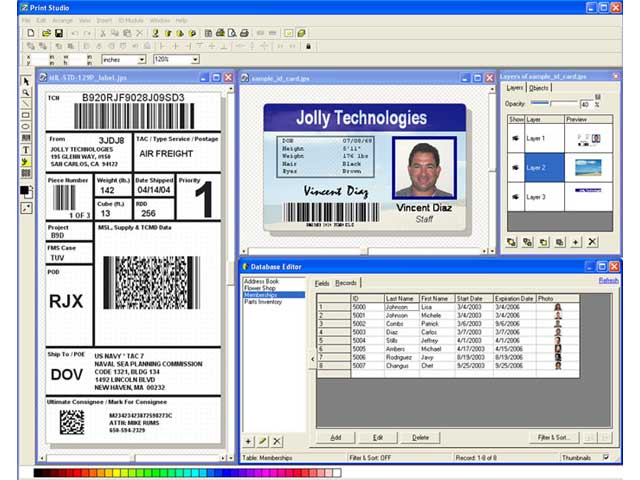The height and width of the screenshot is (480, 640).
Task: Select the arrow pointer tool
Action: (26, 81)
